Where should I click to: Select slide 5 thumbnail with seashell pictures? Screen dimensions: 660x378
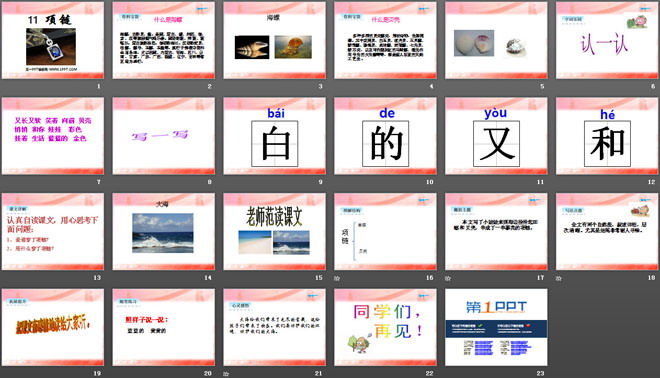click(x=496, y=40)
